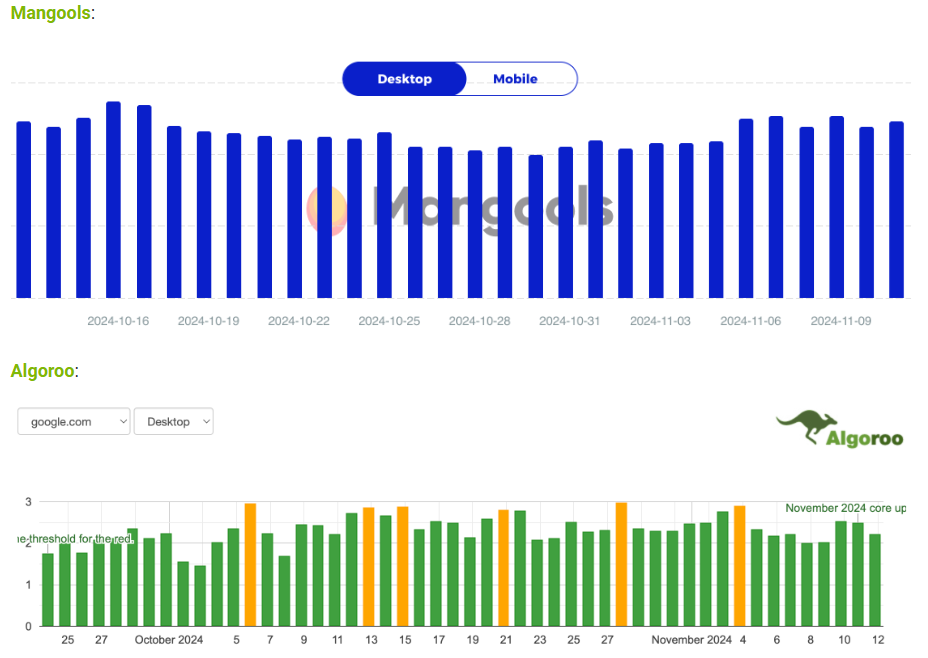Click the 'November 2024 core up' annotation
Screen dimensions: 928x658
(845, 508)
